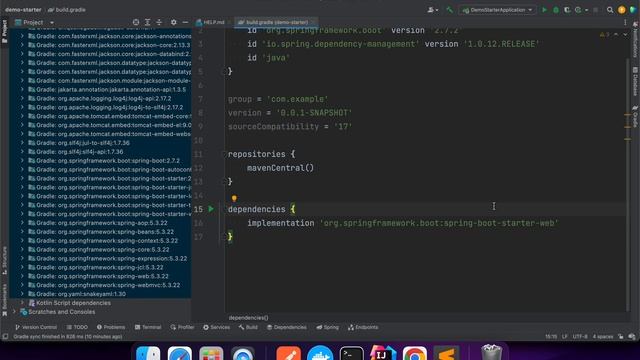Open Project panel settings gear
This screenshot has width=640, height=360.
point(173,22)
